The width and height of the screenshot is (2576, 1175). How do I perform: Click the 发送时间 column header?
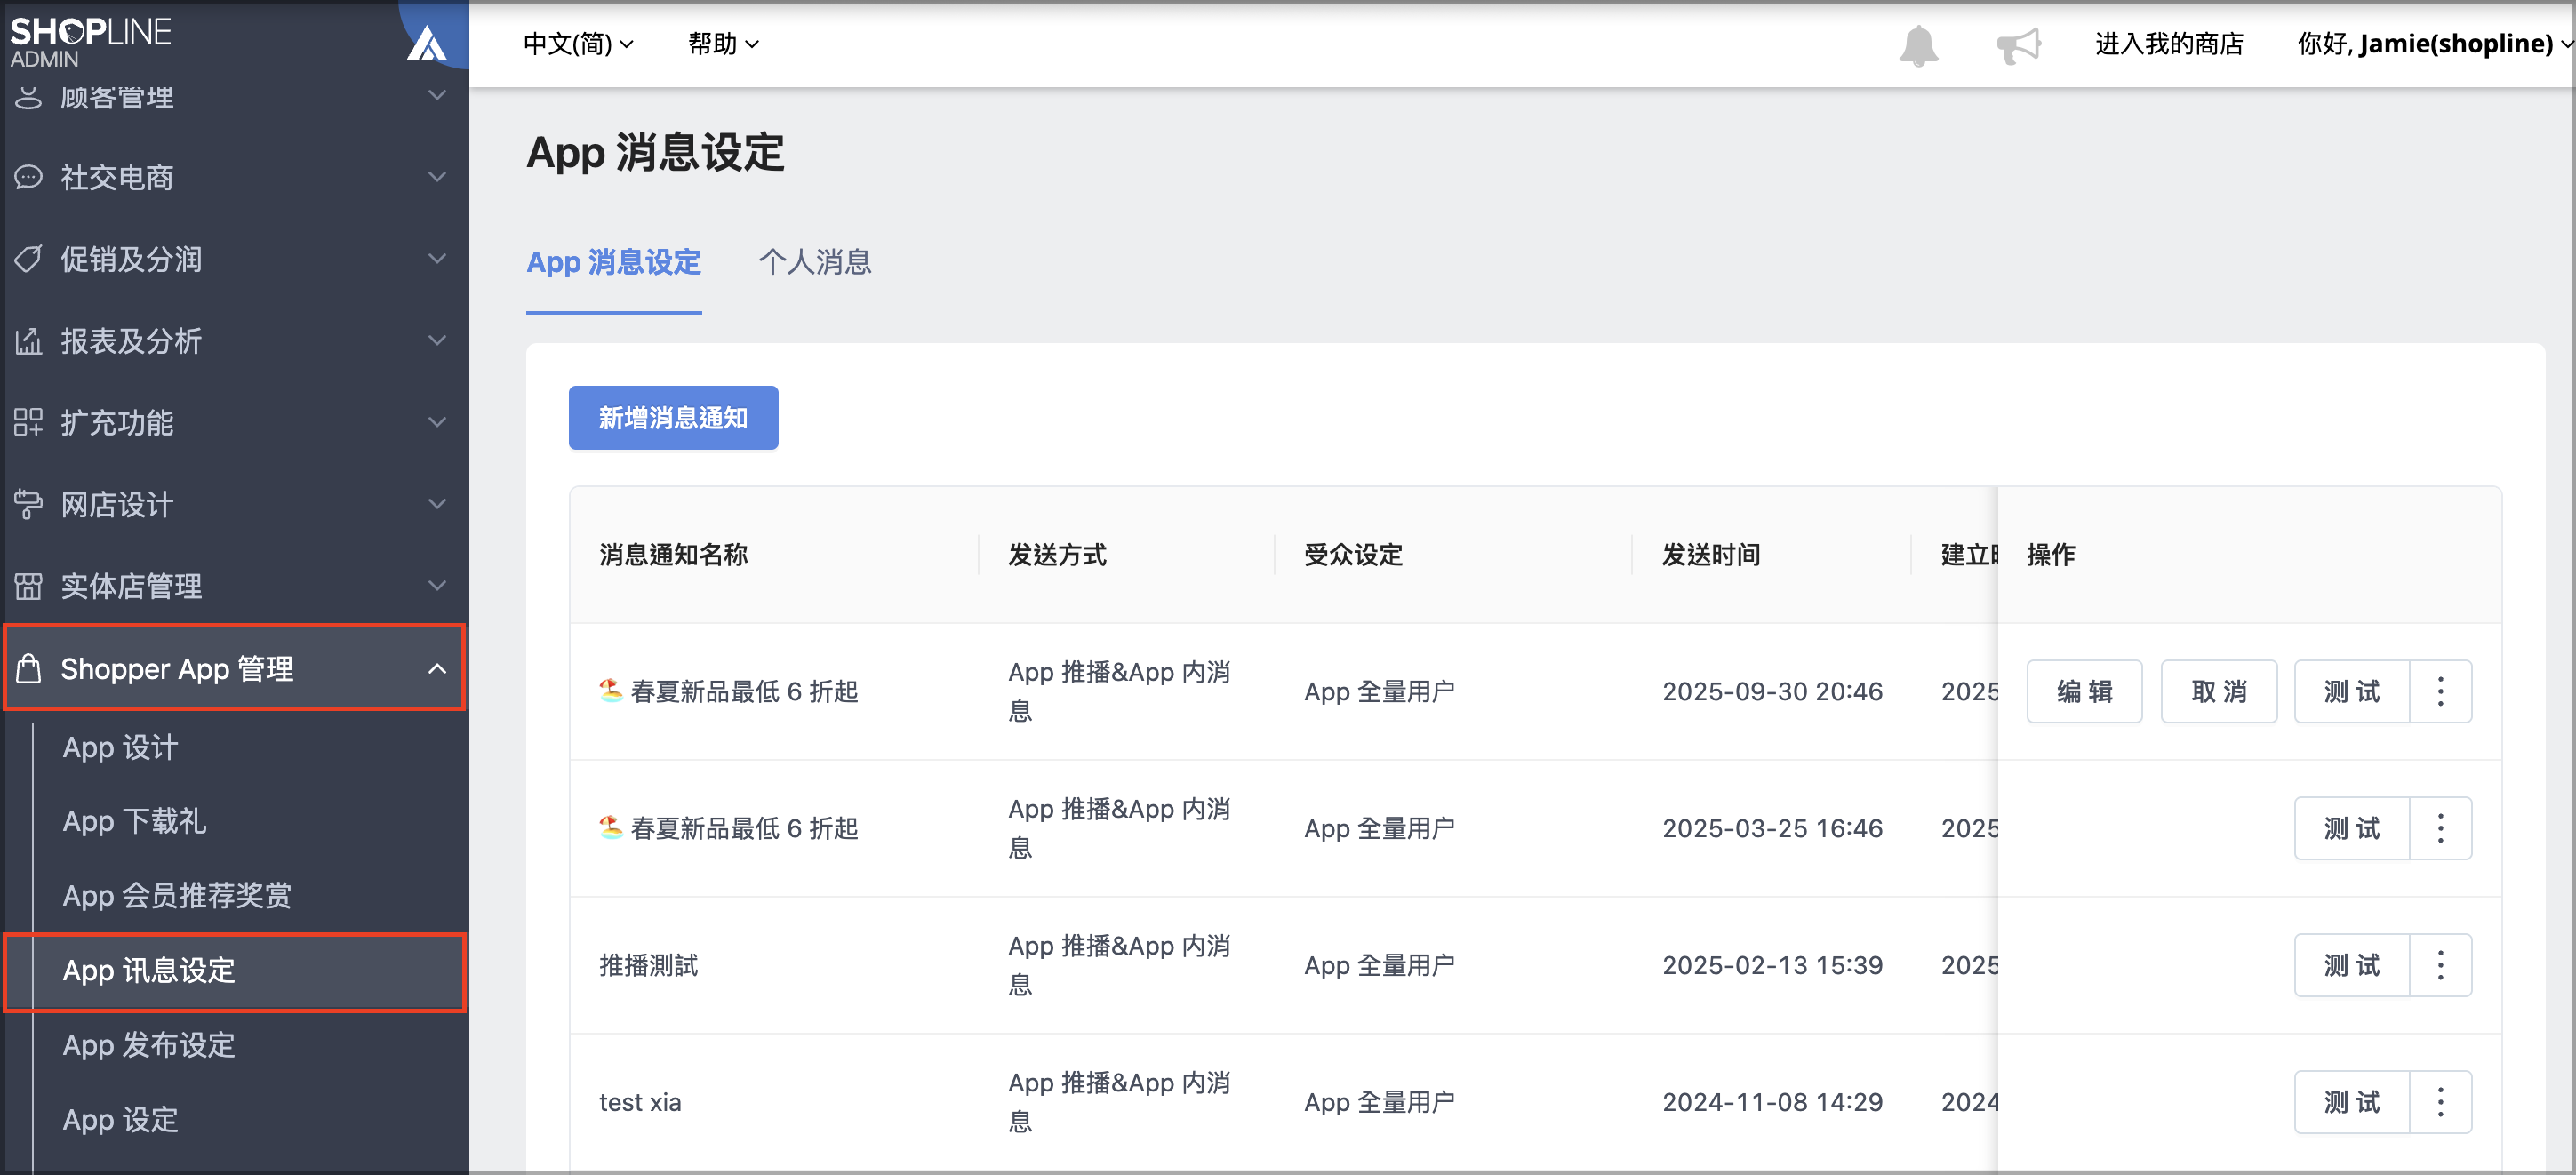(x=1711, y=554)
